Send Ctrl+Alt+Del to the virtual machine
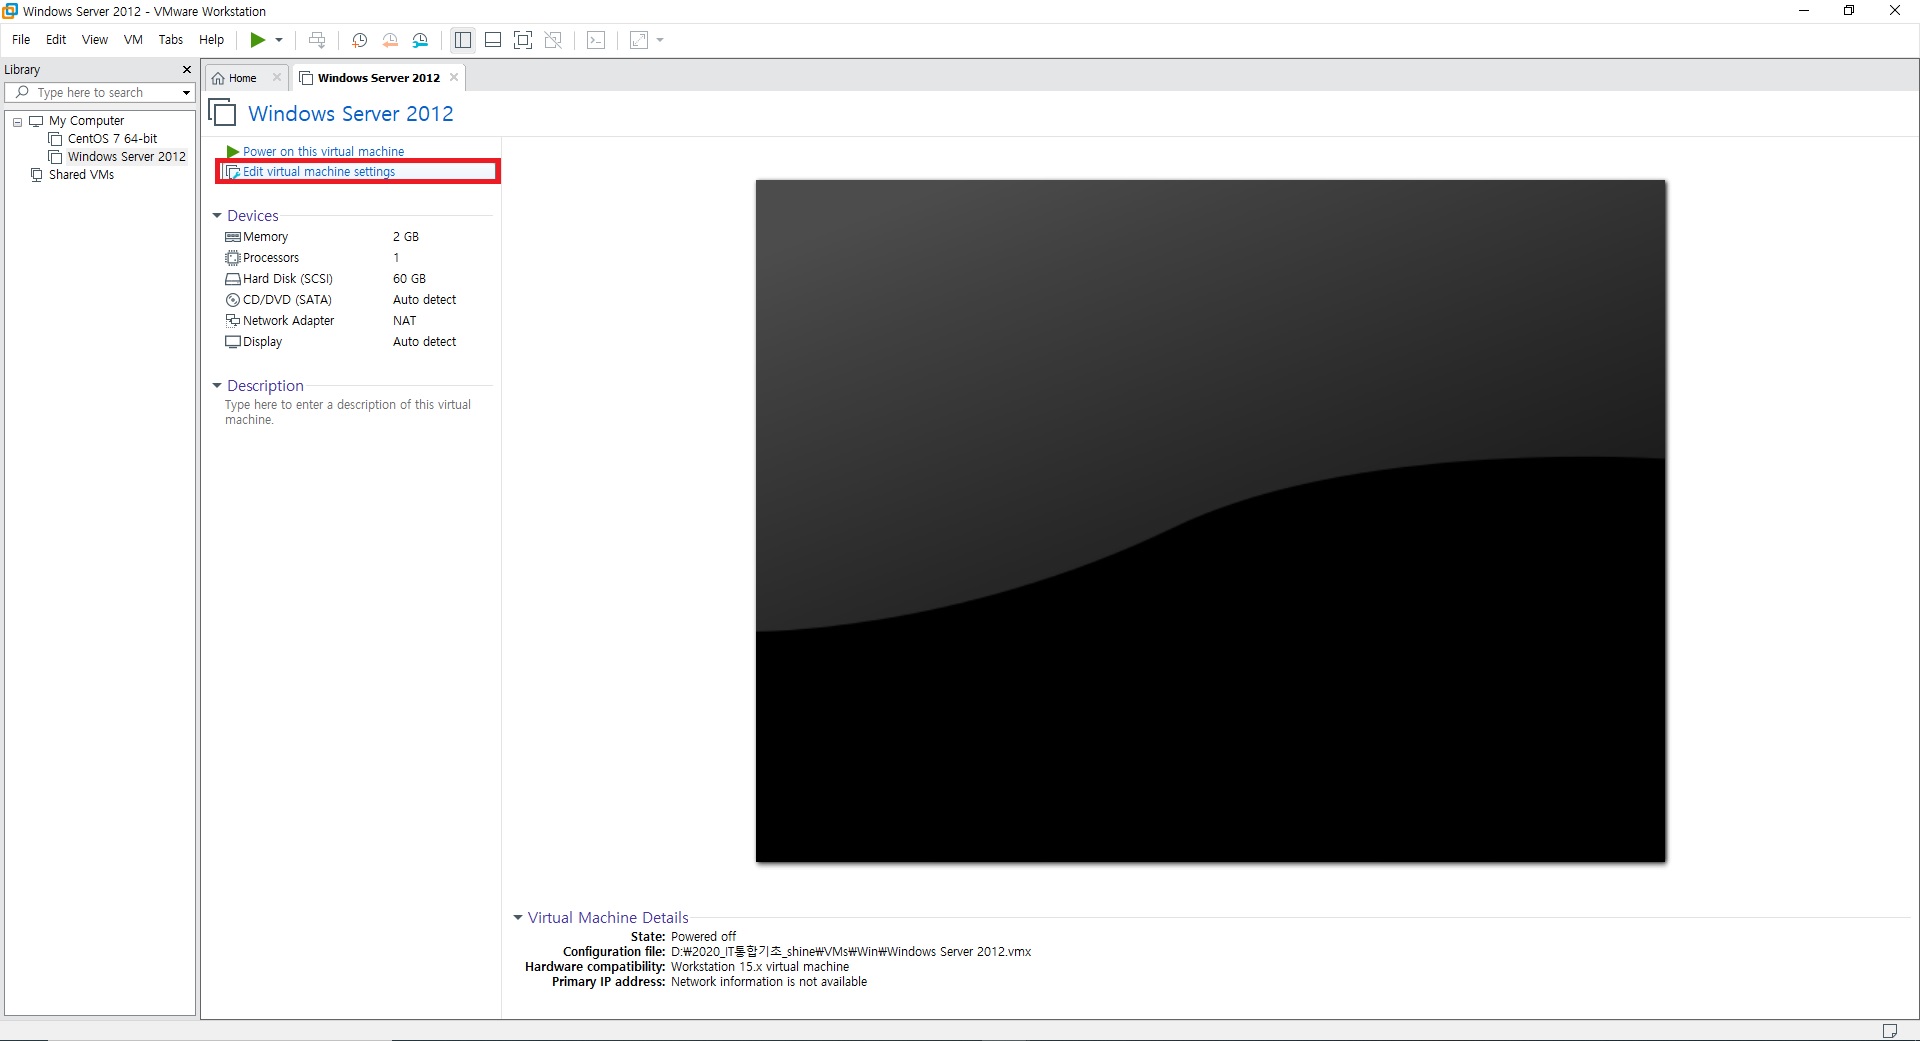1920x1041 pixels. pos(317,40)
